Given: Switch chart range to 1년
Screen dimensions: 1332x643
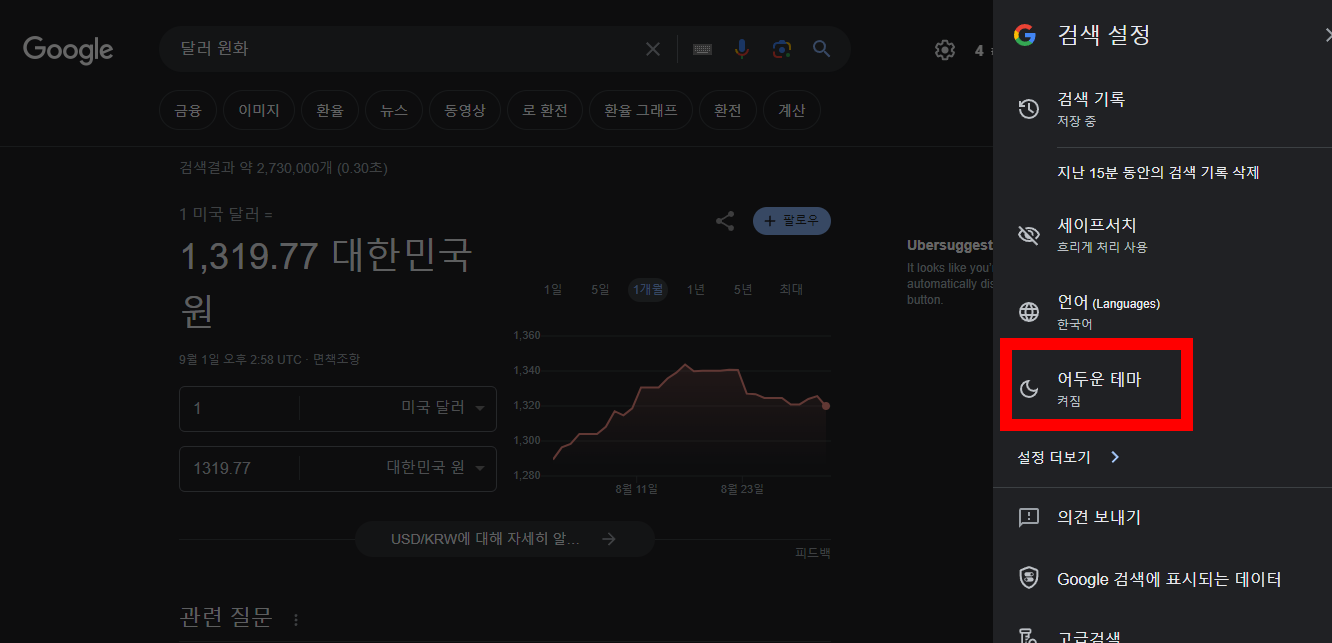Looking at the screenshot, I should tap(696, 290).
